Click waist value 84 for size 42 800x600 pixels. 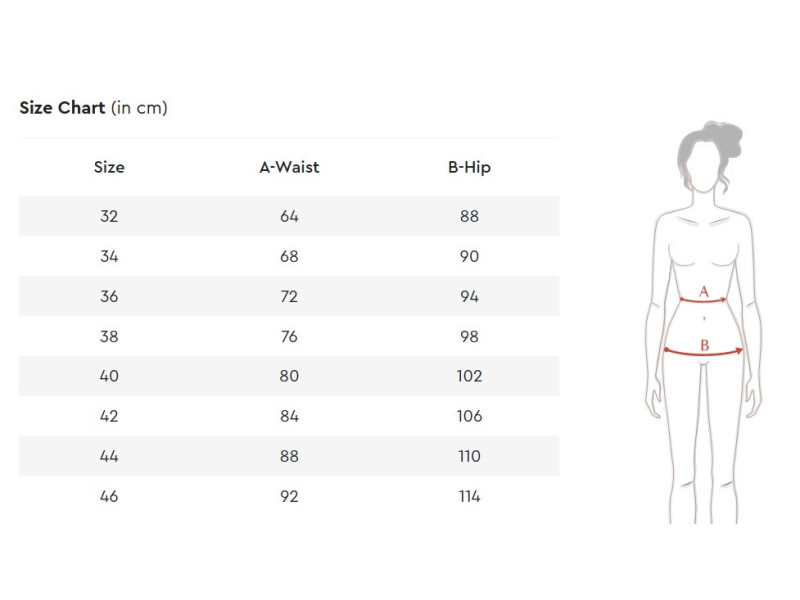[289, 416]
